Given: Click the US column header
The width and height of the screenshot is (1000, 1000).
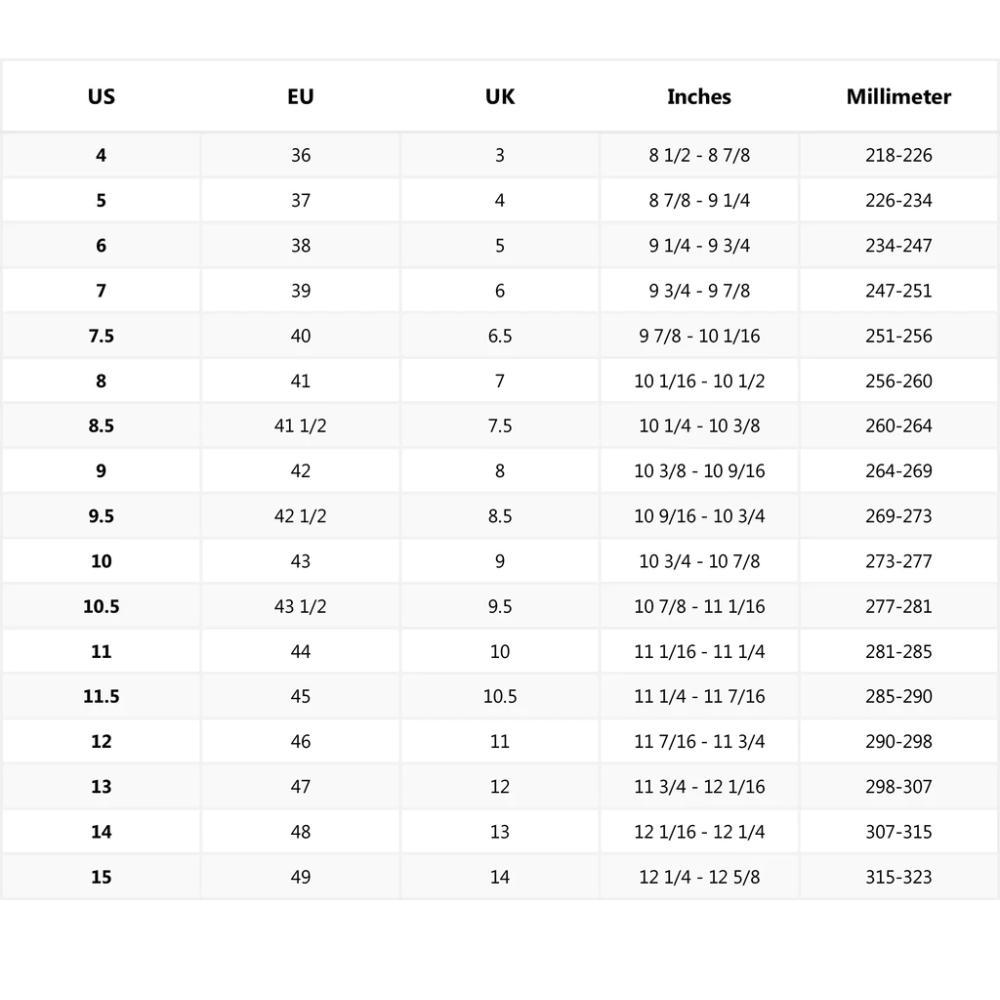Looking at the screenshot, I should click(x=101, y=97).
